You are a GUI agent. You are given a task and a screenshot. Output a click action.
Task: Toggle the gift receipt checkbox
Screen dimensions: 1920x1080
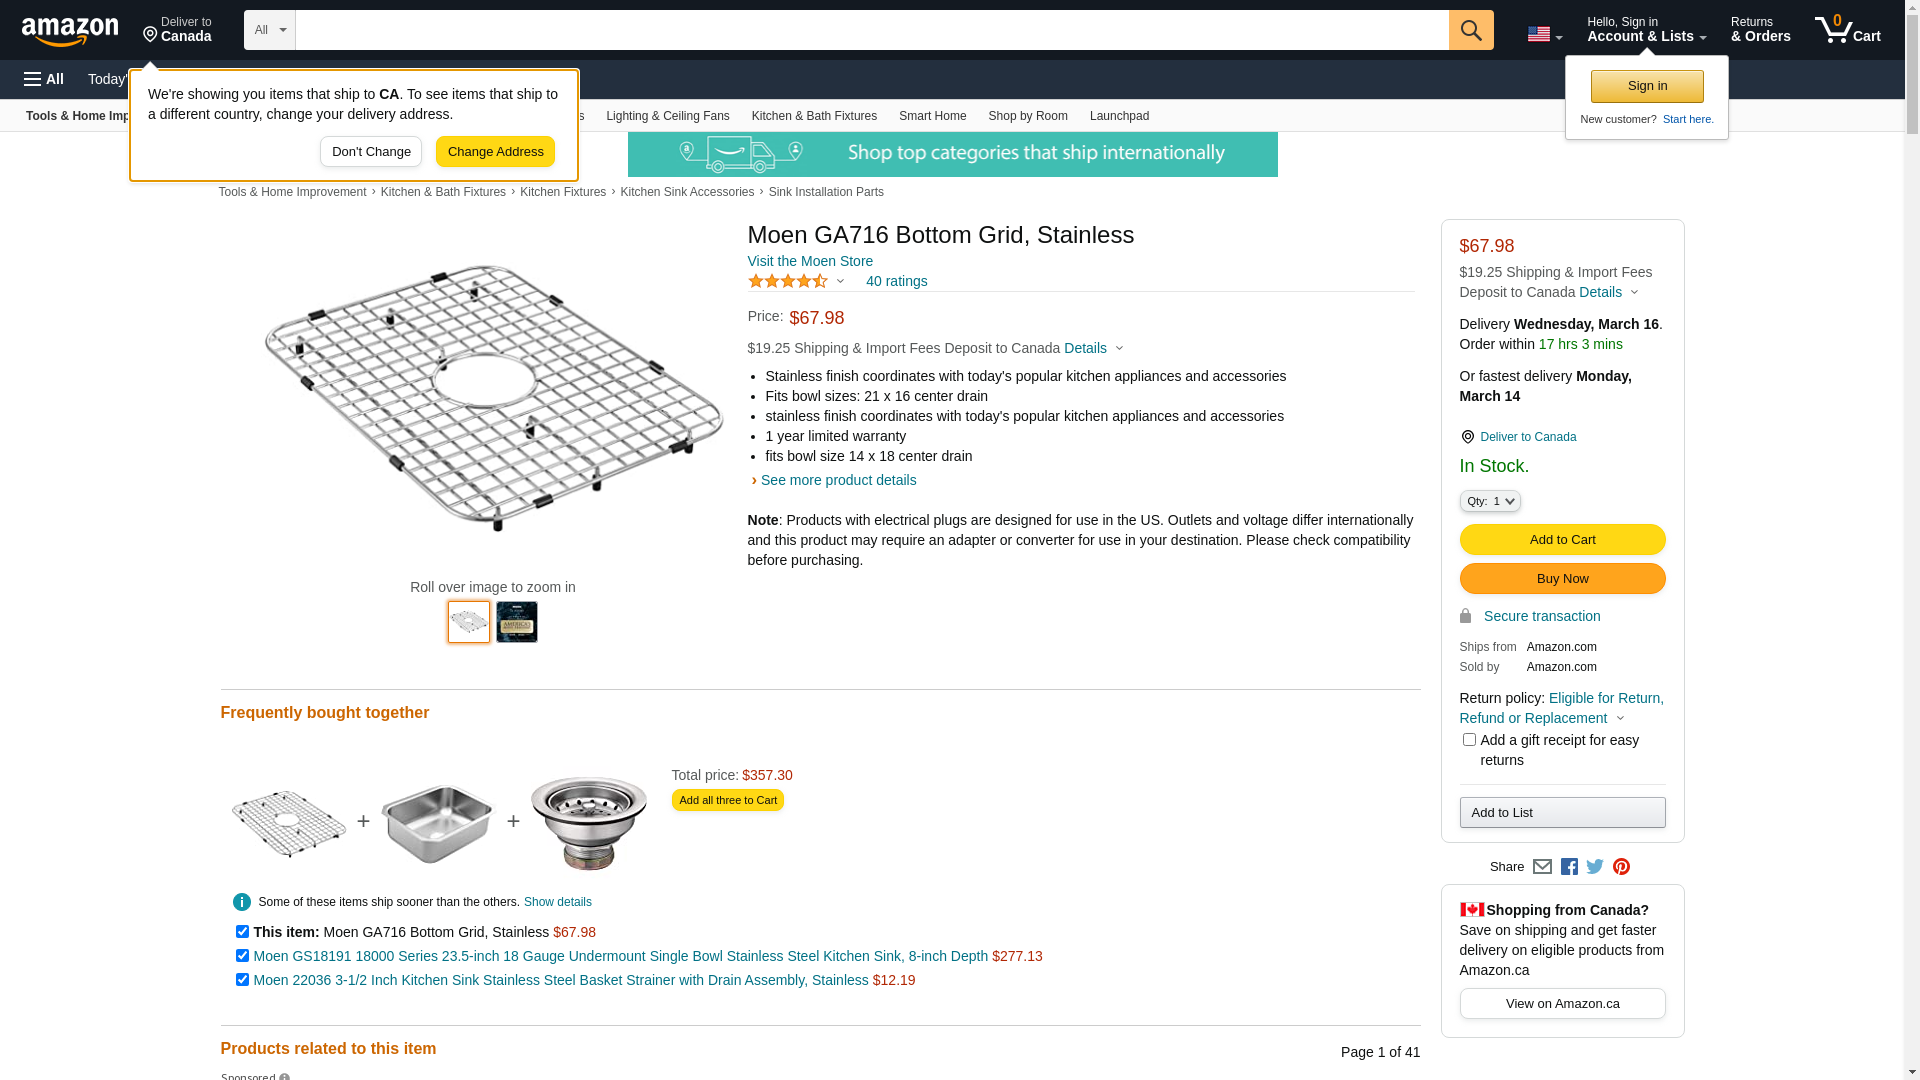tap(1469, 740)
